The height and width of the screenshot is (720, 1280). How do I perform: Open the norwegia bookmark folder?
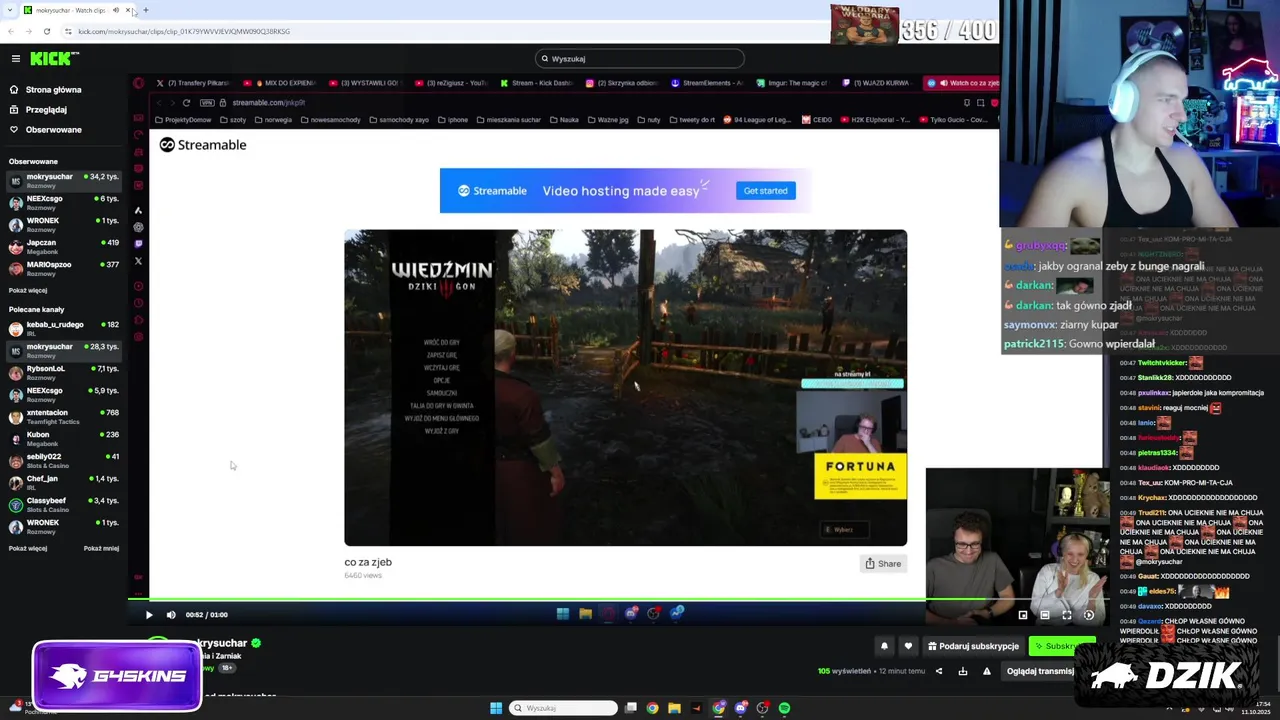pos(272,120)
